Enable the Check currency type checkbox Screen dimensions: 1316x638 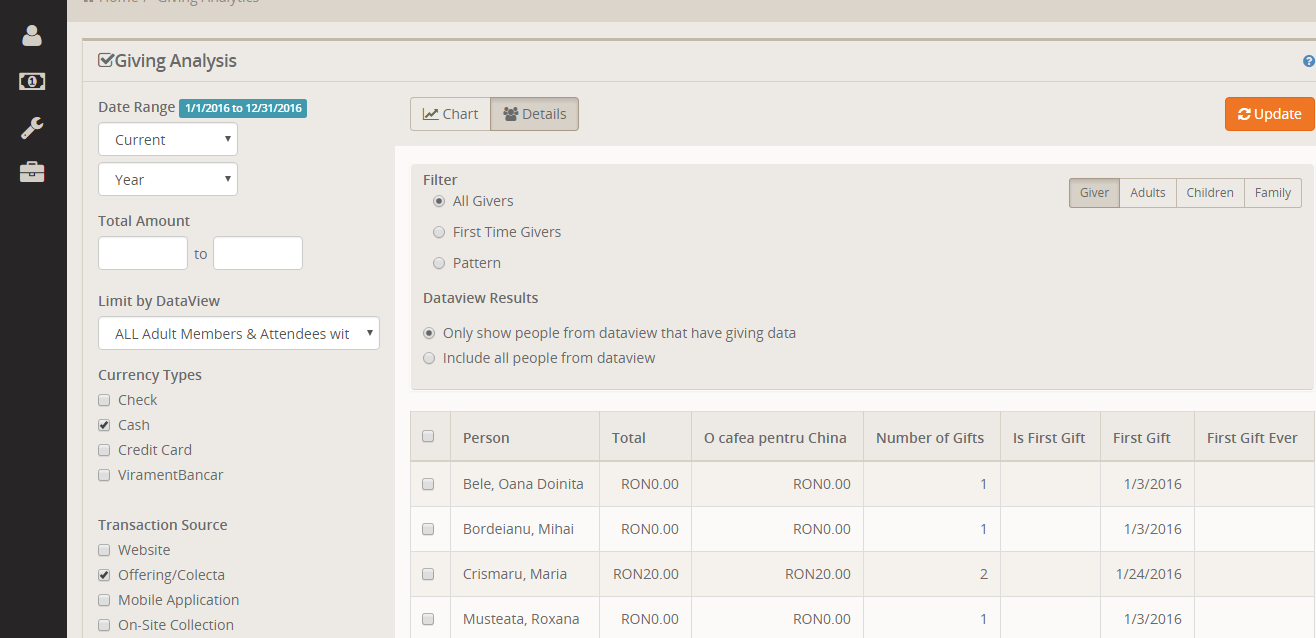[104, 400]
